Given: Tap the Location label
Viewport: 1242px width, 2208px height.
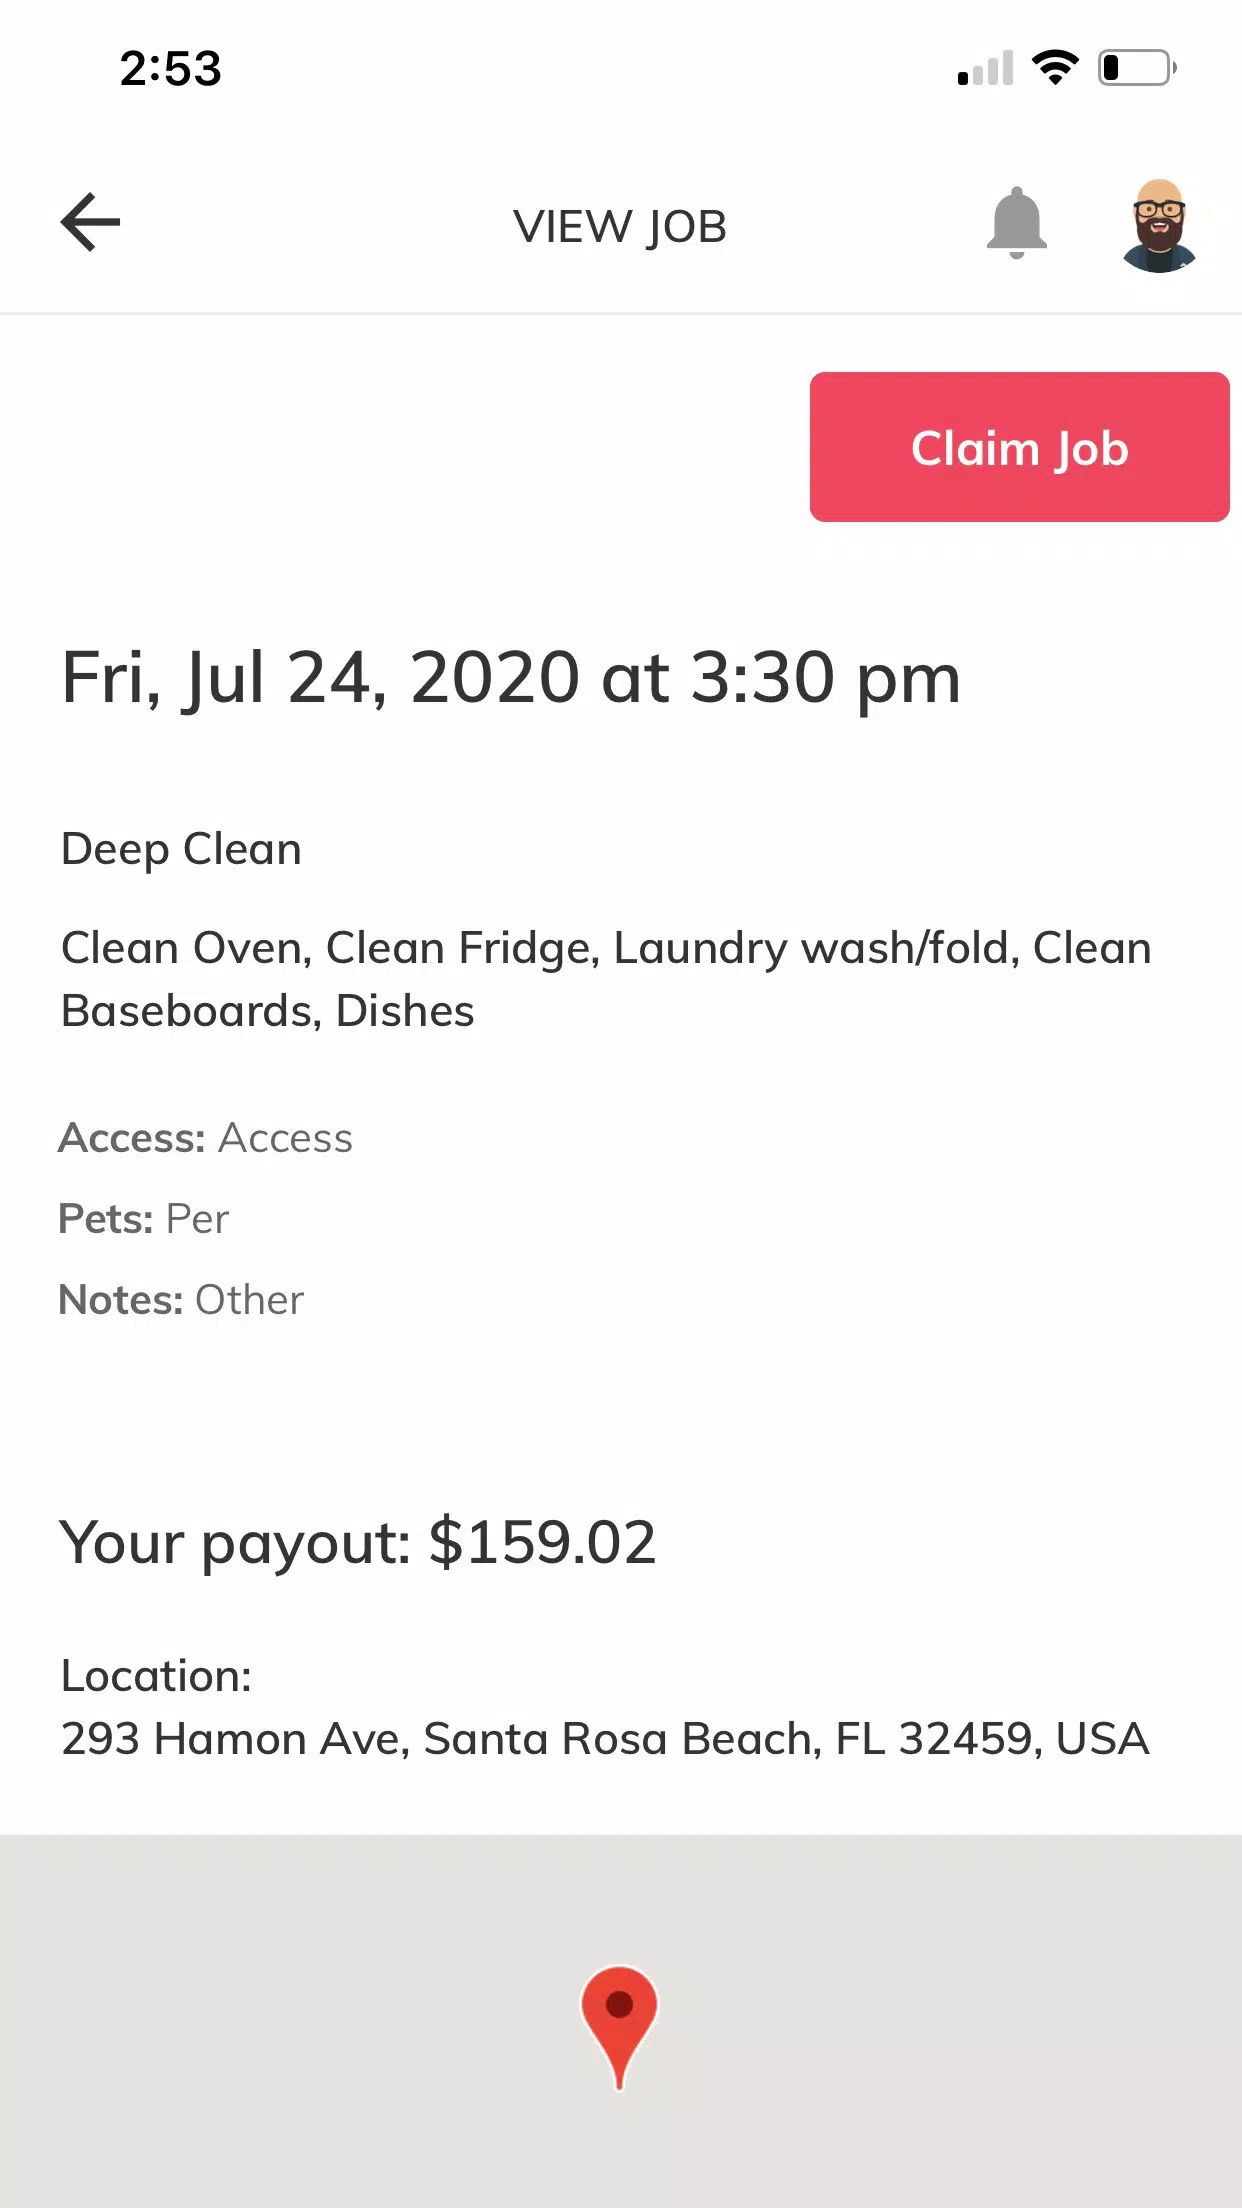Looking at the screenshot, I should tap(156, 1676).
